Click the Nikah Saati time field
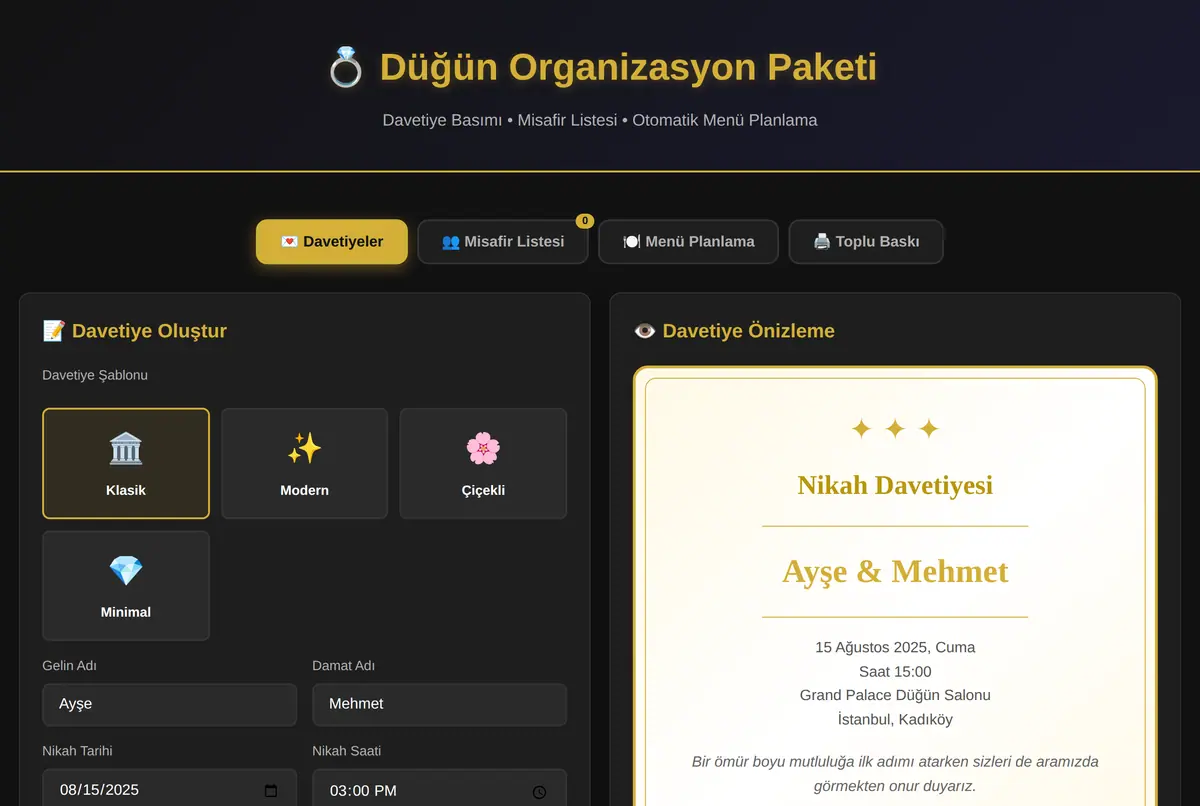1200x806 pixels. tap(440, 789)
